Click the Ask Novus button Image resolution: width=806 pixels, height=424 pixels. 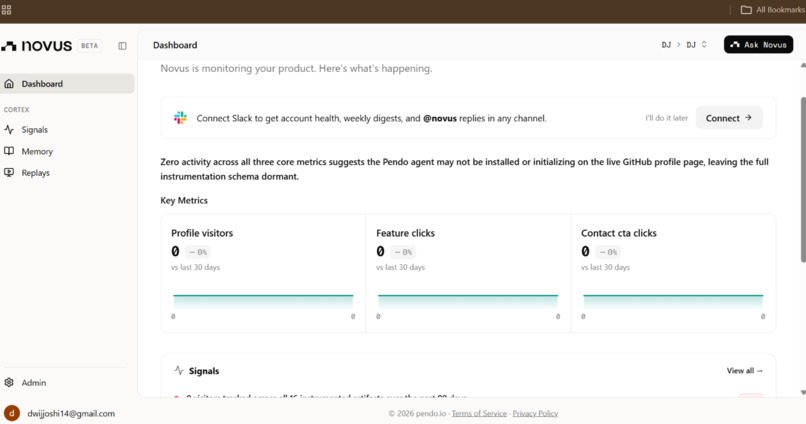[x=758, y=45]
